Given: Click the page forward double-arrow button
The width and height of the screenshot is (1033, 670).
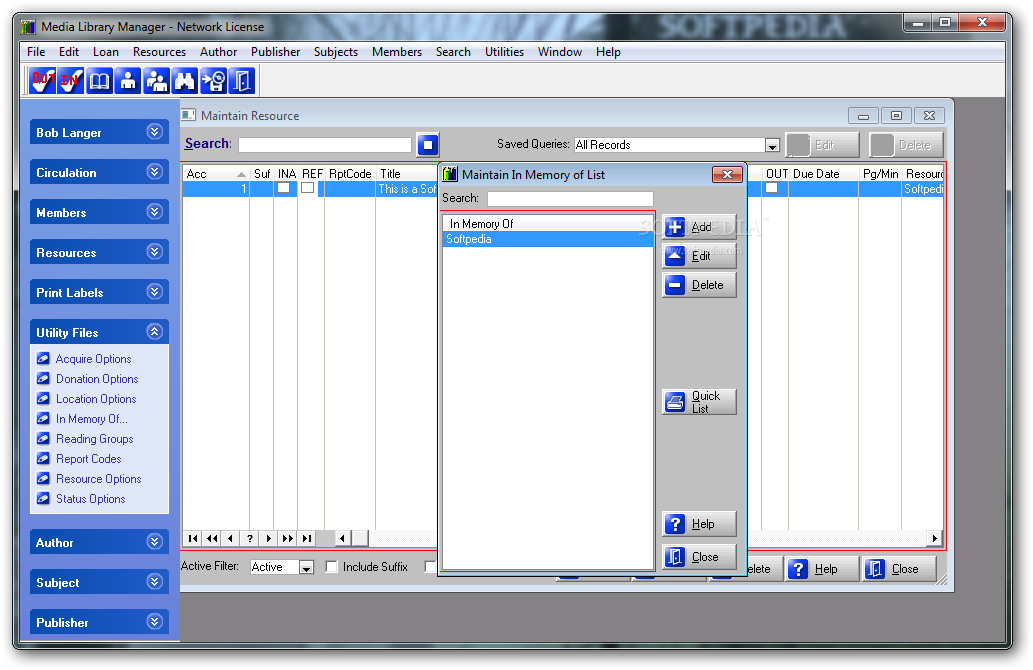Looking at the screenshot, I should click(x=288, y=538).
